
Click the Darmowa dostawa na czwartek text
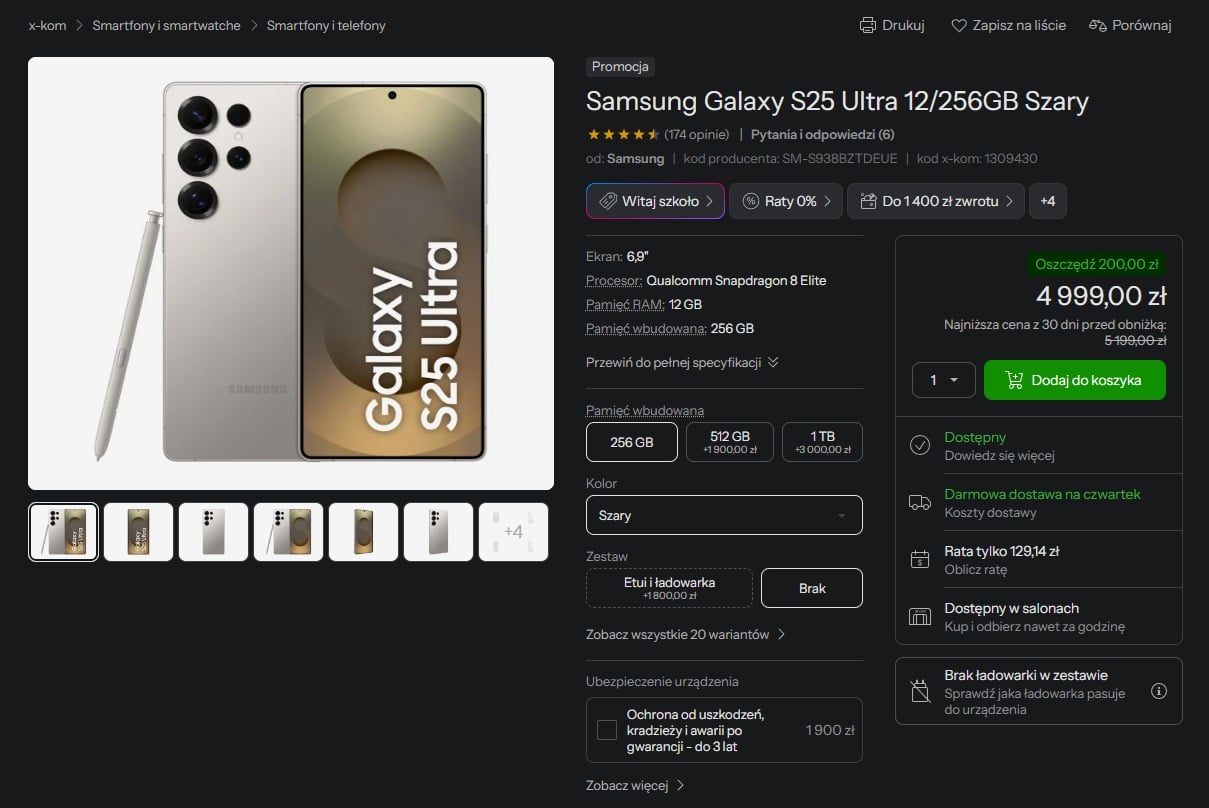[1042, 494]
